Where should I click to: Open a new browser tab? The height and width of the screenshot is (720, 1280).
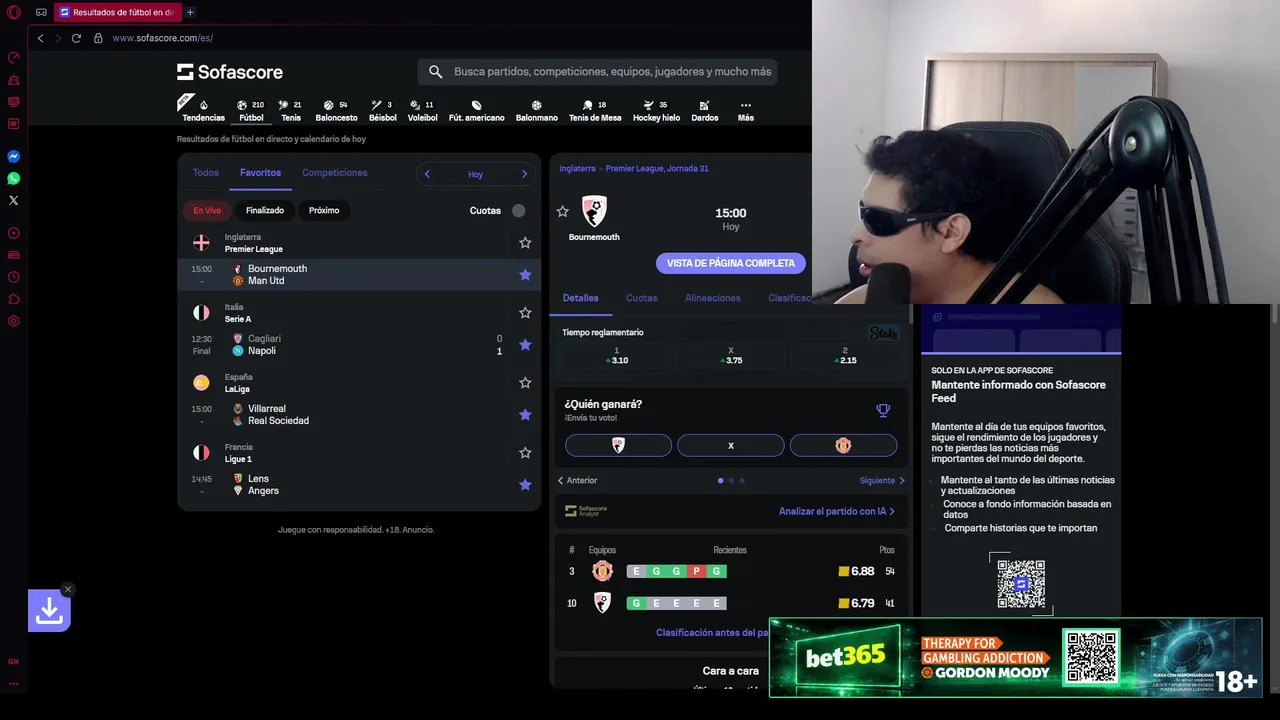click(190, 12)
